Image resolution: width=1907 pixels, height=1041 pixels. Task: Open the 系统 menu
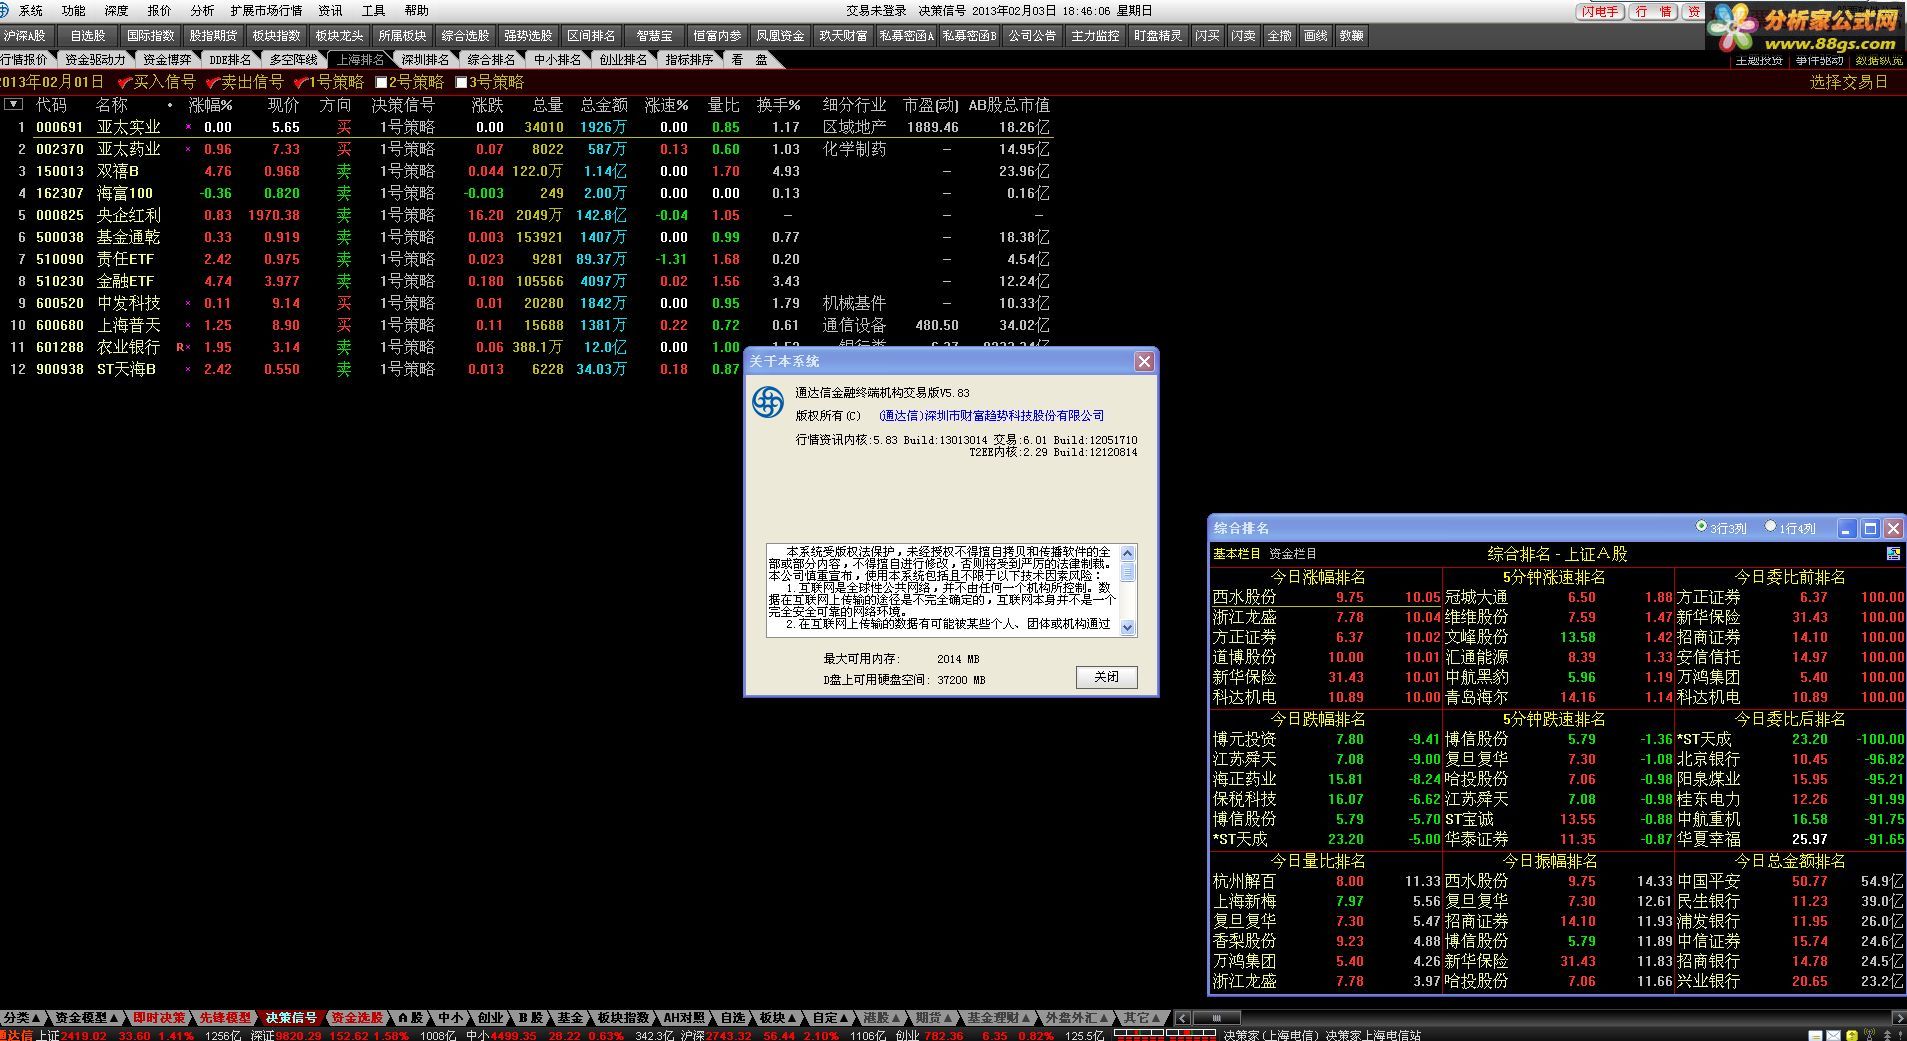coord(31,11)
